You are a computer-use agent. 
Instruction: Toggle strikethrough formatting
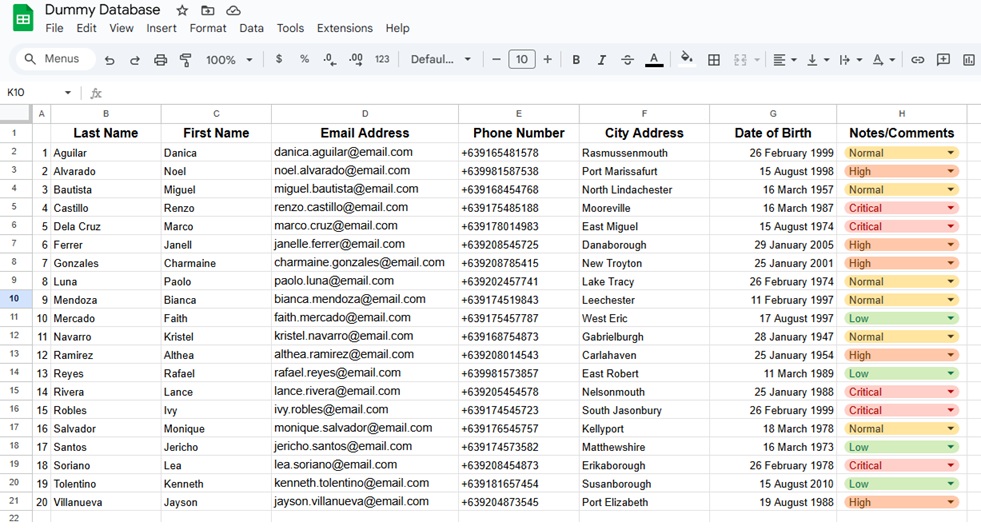tap(628, 60)
